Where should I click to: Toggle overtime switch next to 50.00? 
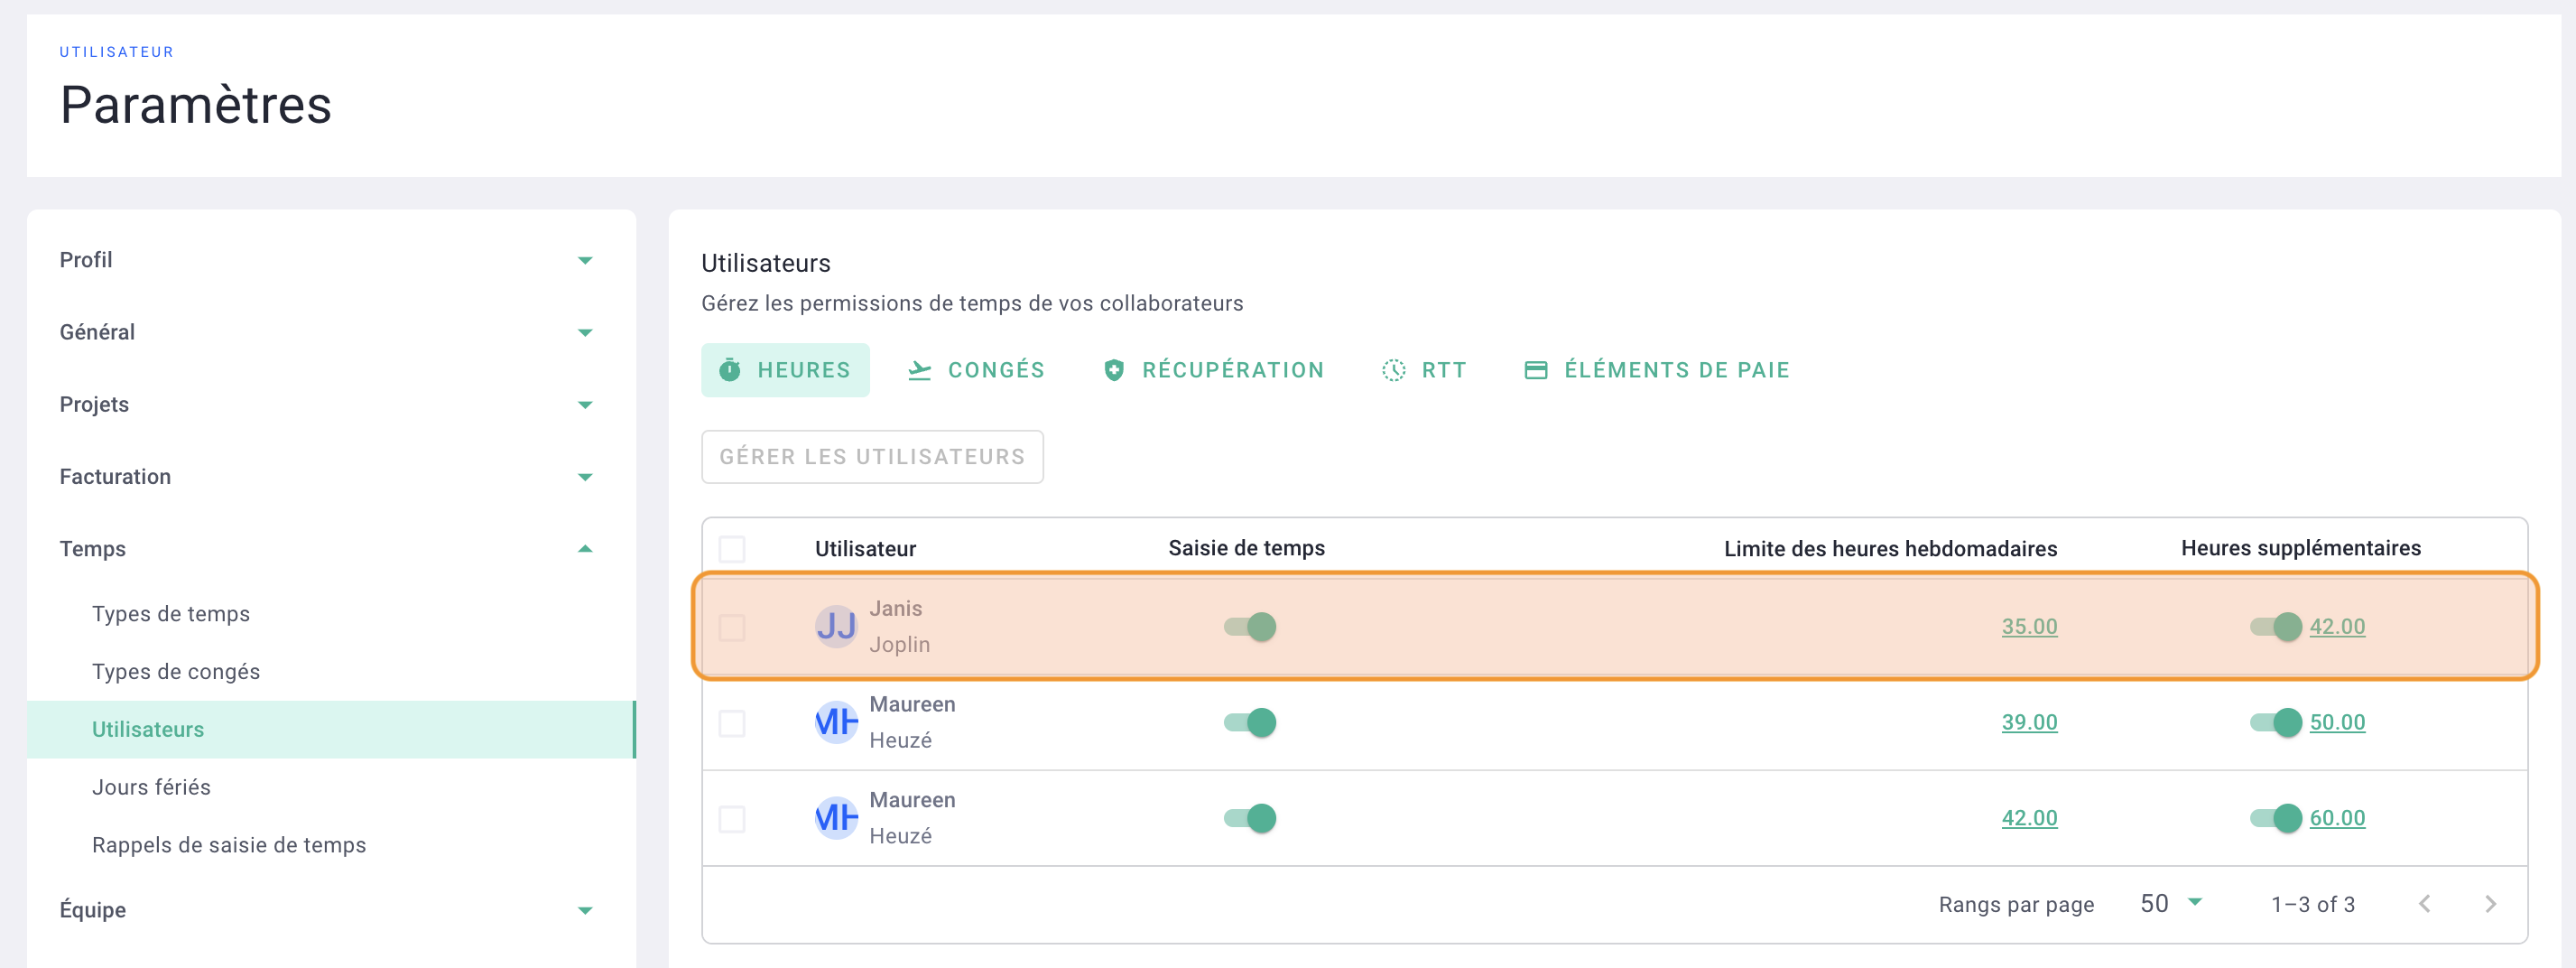(x=2276, y=722)
